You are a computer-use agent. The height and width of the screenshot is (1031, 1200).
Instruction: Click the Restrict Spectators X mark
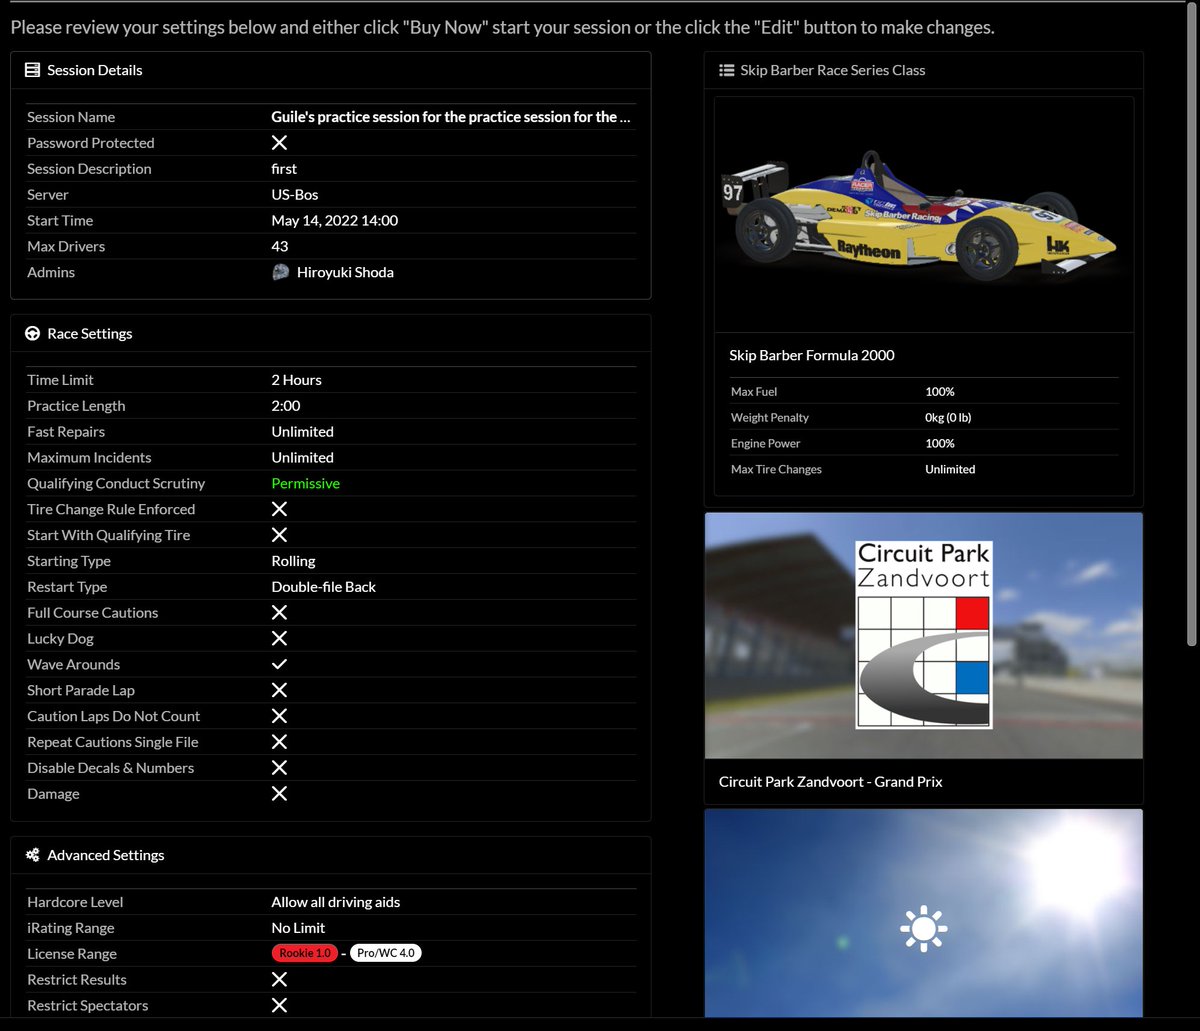point(280,1005)
